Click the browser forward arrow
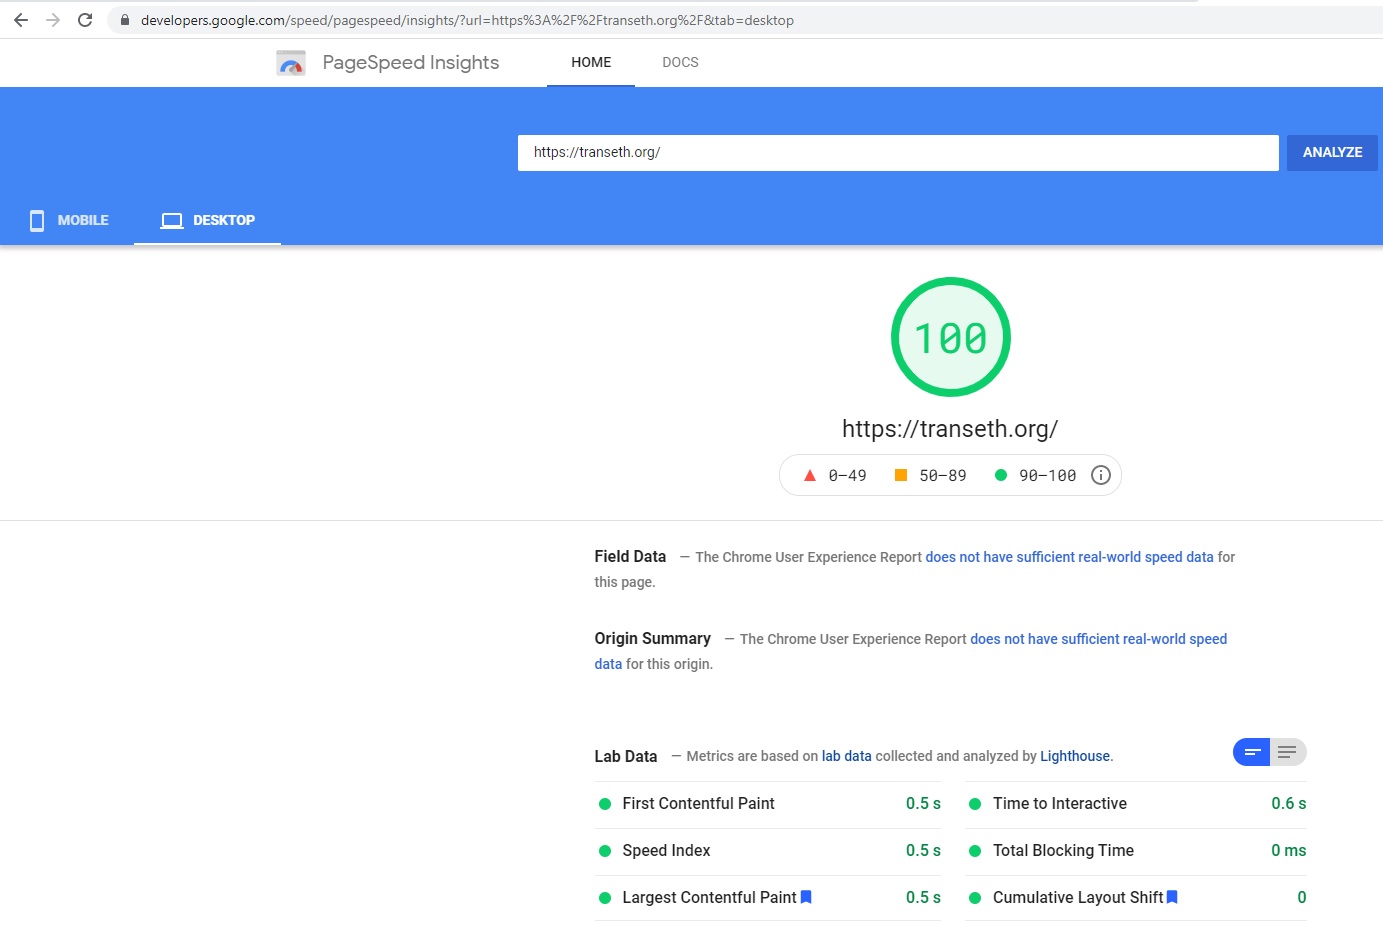 pos(53,20)
